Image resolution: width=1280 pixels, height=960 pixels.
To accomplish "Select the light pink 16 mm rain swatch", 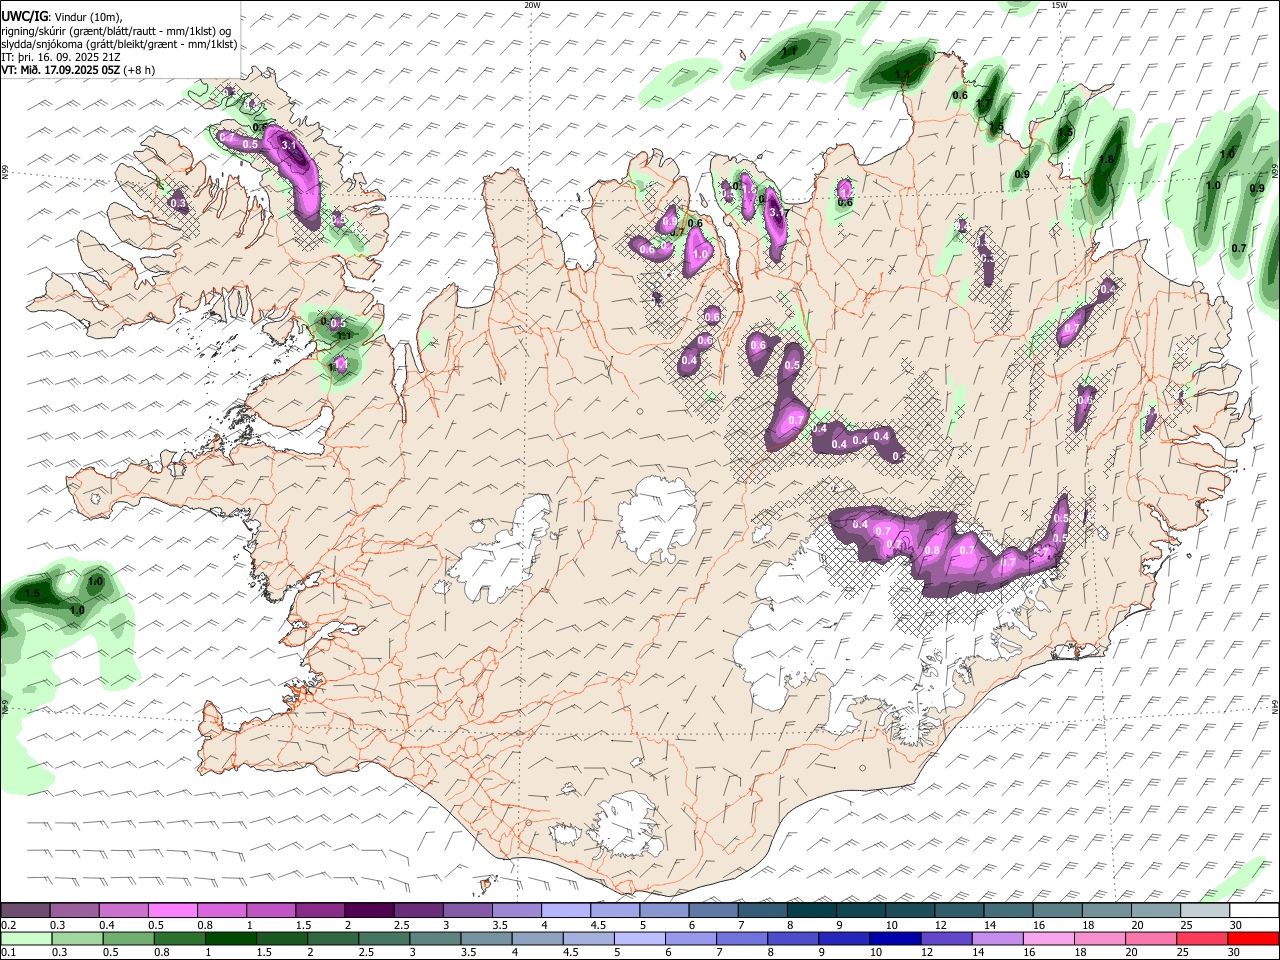I will click(1048, 938).
